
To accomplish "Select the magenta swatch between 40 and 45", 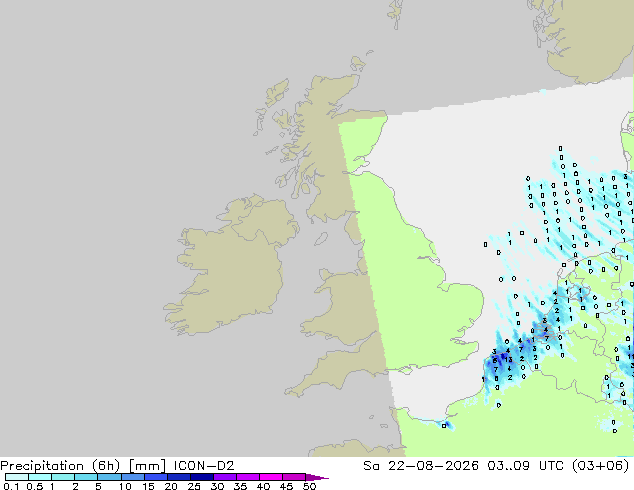I will [271, 477].
